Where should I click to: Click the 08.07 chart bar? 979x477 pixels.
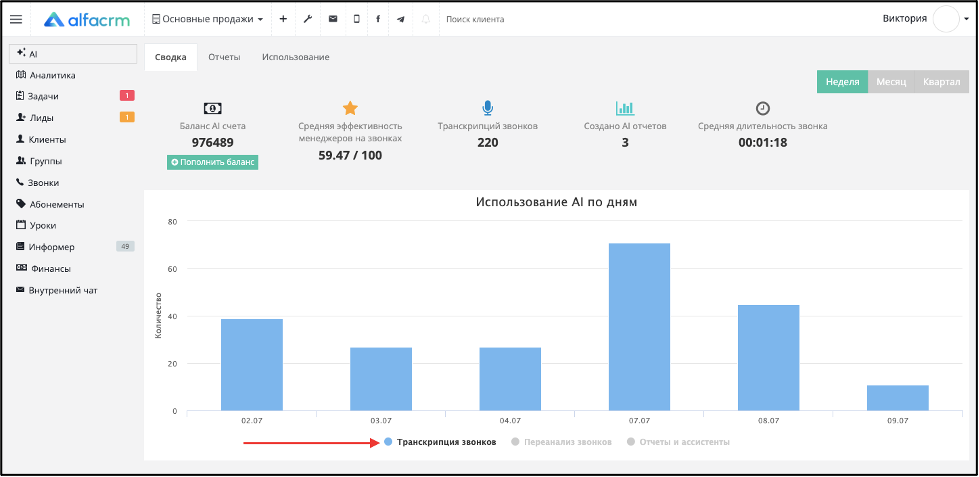769,358
